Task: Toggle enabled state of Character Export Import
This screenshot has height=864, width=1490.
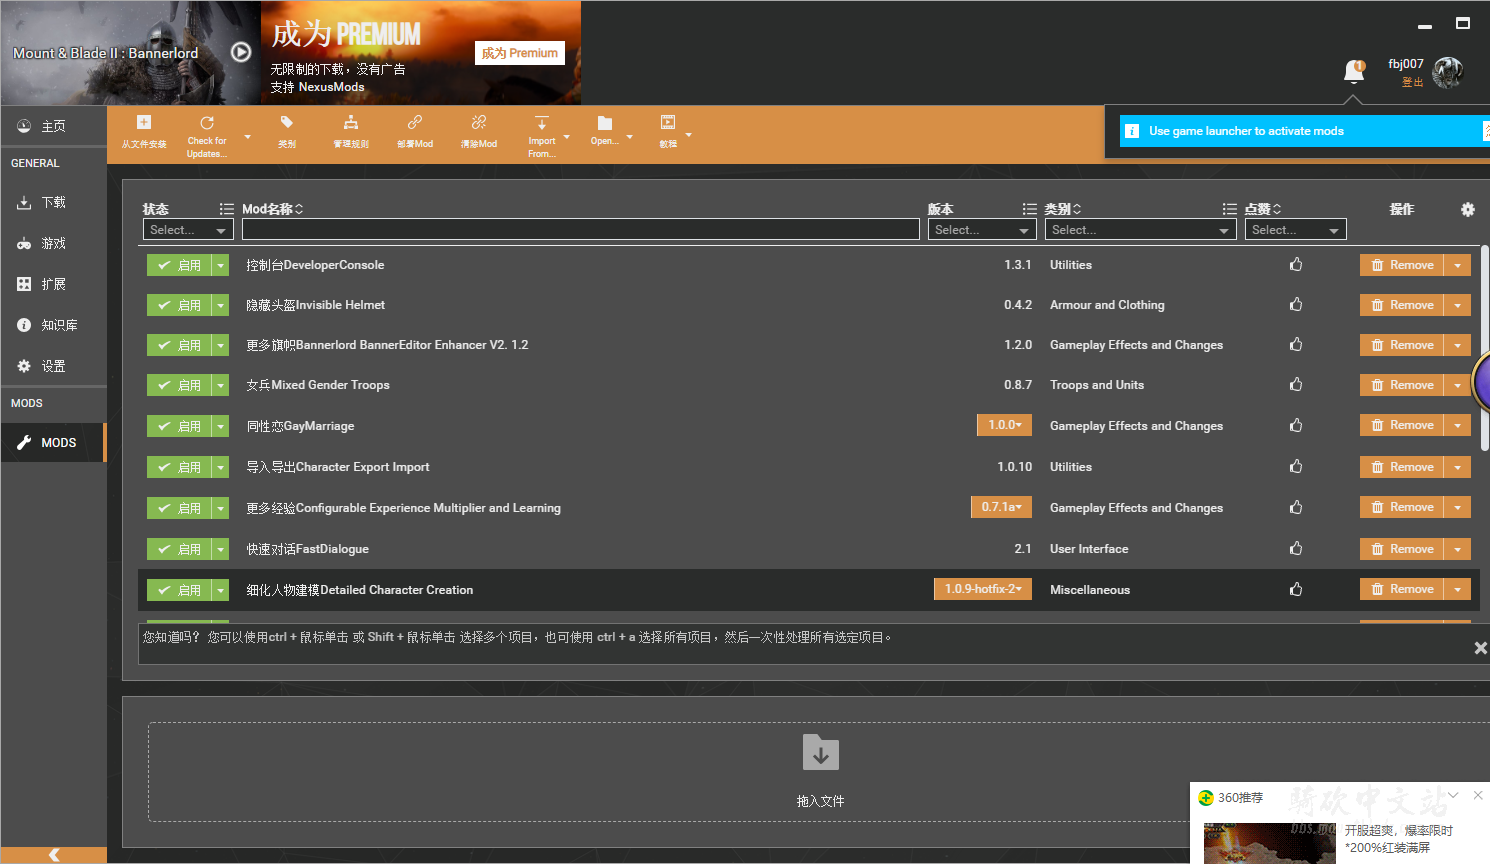Action: click(179, 467)
